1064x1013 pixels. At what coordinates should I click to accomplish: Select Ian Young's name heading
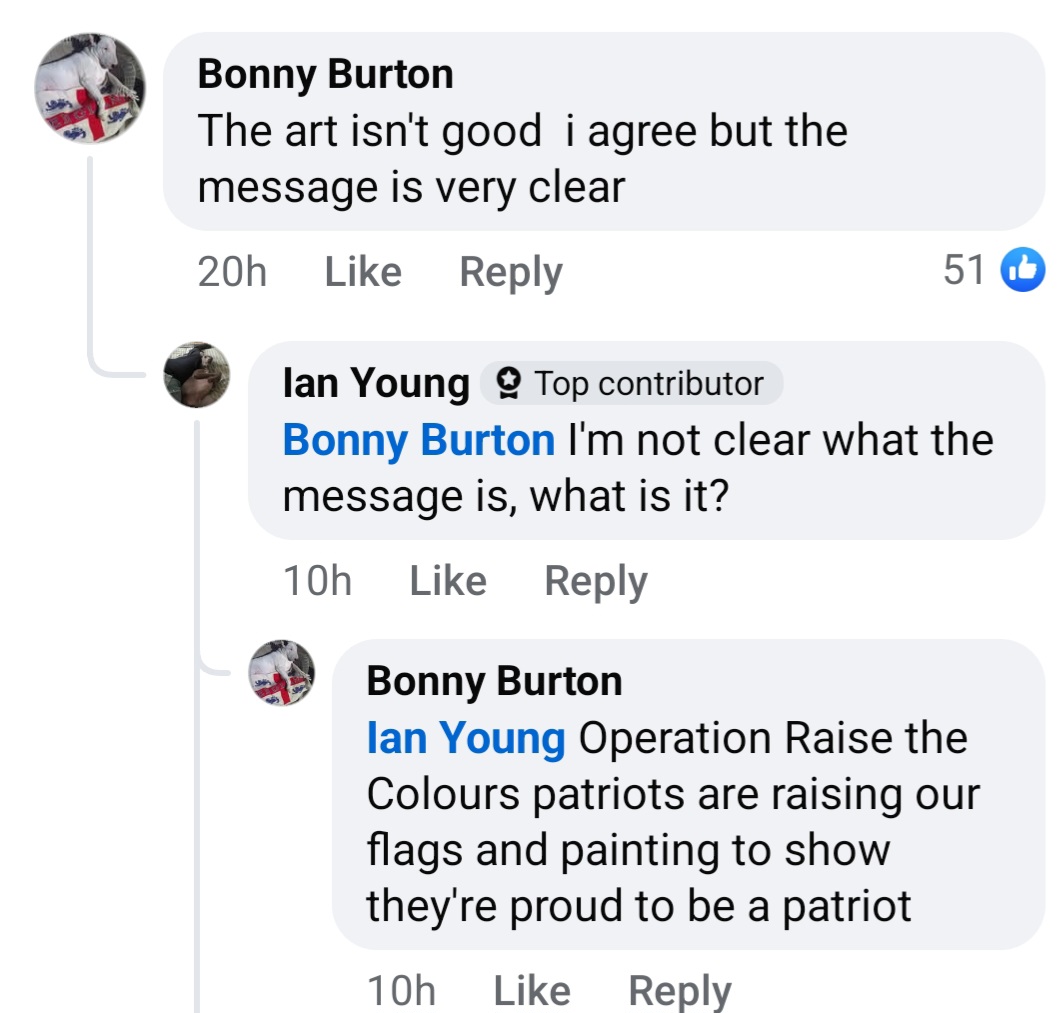coord(372,381)
